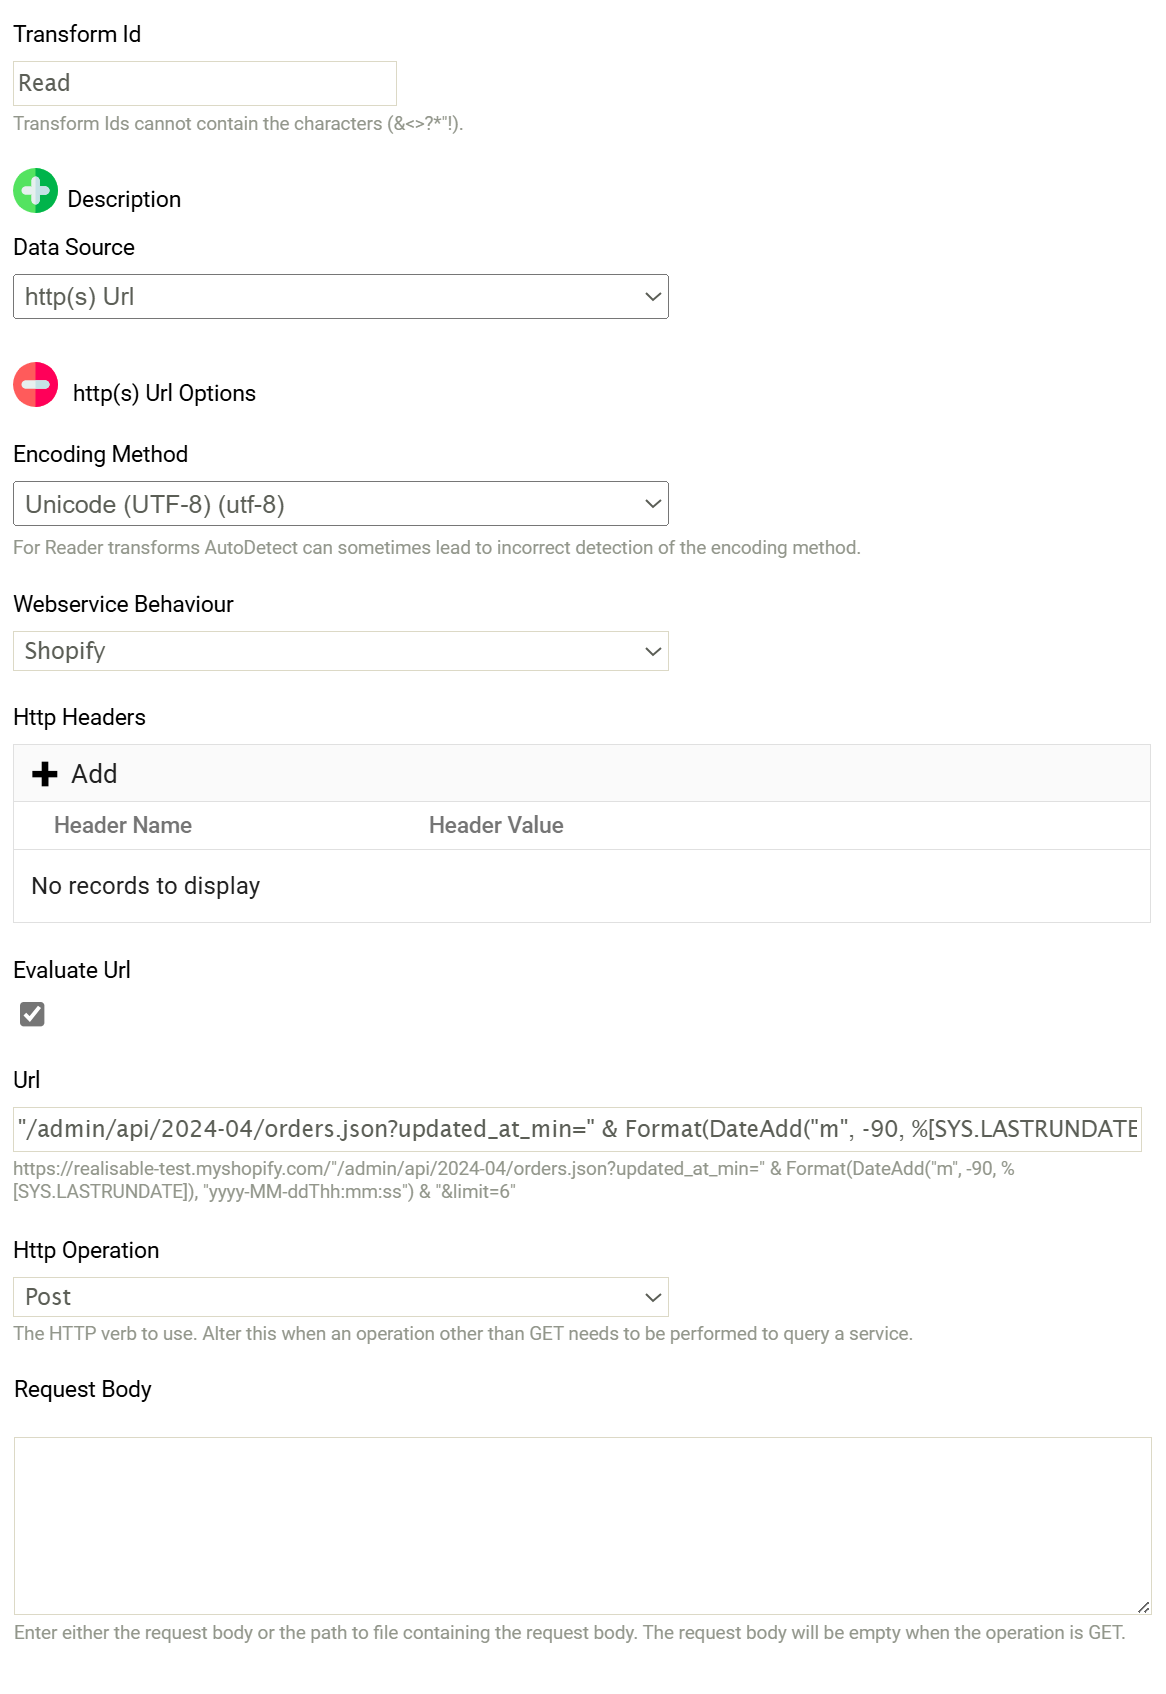
Task: Click the Add button in Http Headers
Action: (94, 774)
